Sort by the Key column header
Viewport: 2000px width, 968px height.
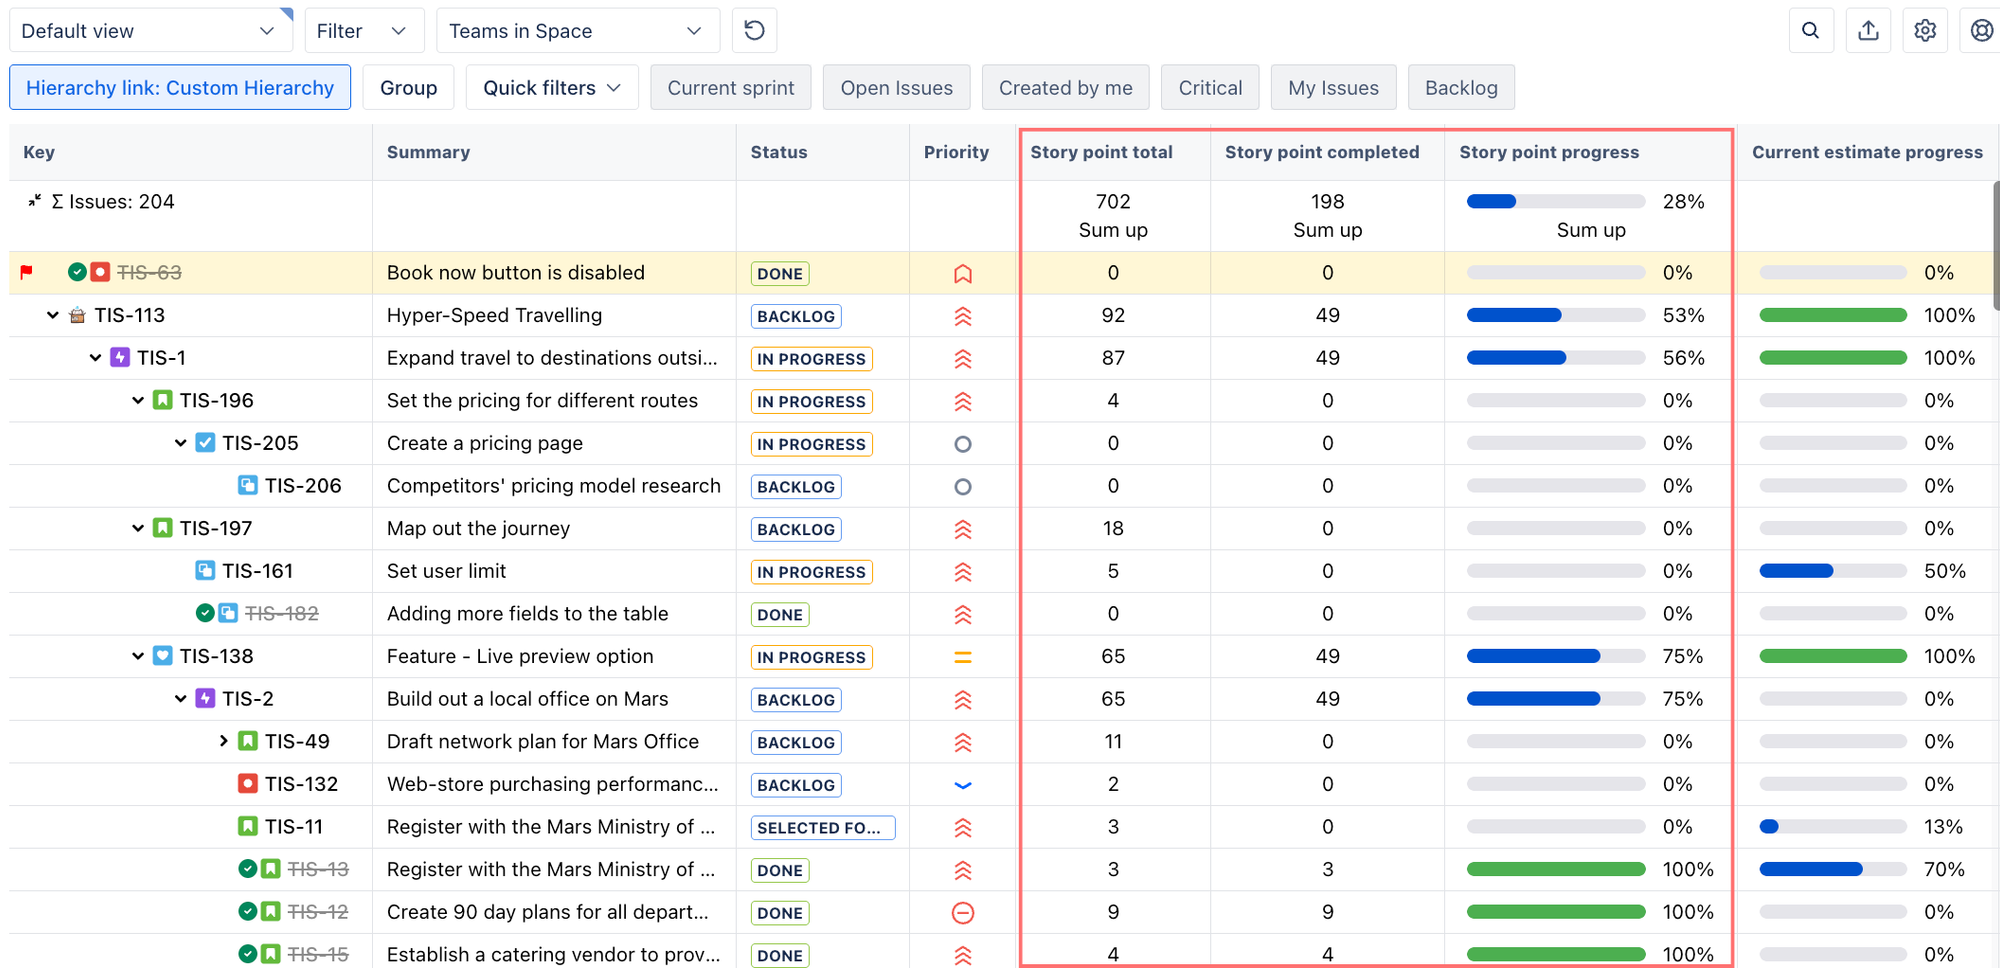click(x=39, y=152)
